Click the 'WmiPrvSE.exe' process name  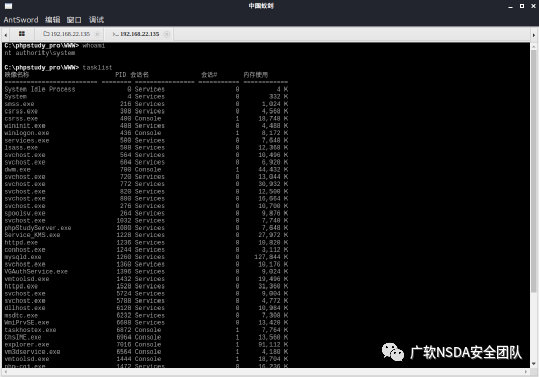click(x=27, y=323)
